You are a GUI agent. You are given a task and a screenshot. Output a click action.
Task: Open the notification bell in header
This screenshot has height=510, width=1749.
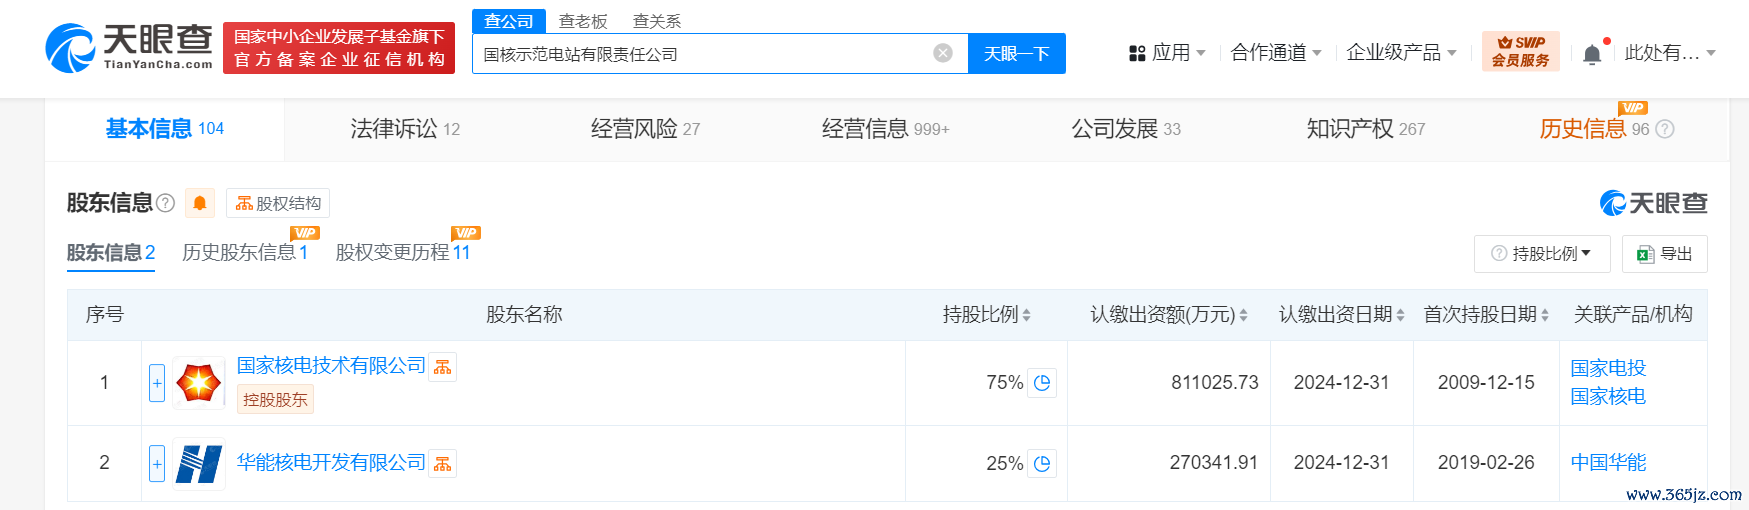click(x=1592, y=54)
